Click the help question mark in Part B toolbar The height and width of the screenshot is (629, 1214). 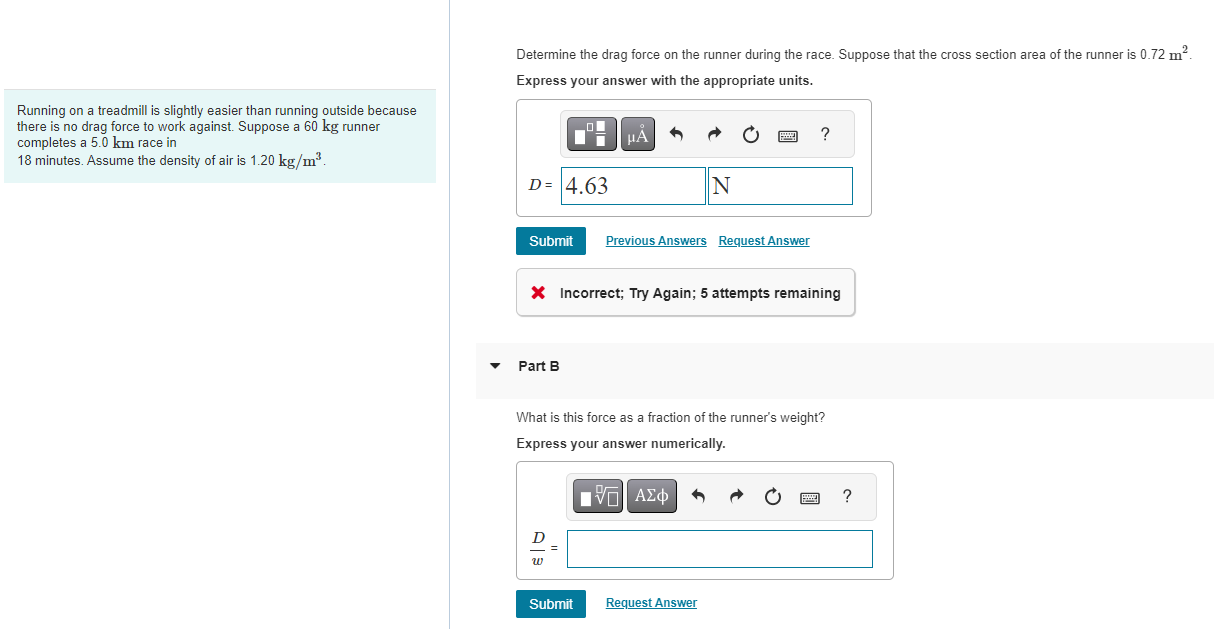[x=846, y=496]
